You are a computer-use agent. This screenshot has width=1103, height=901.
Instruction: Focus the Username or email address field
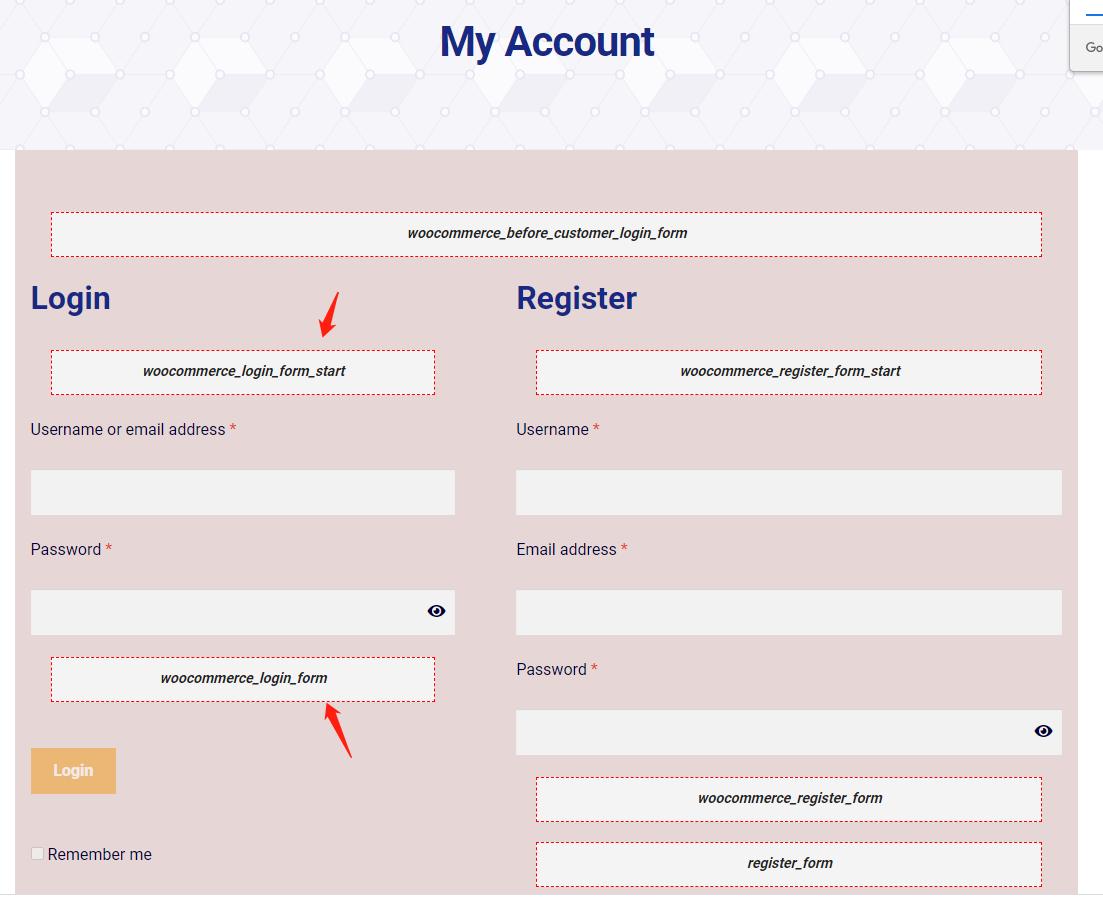[243, 492]
